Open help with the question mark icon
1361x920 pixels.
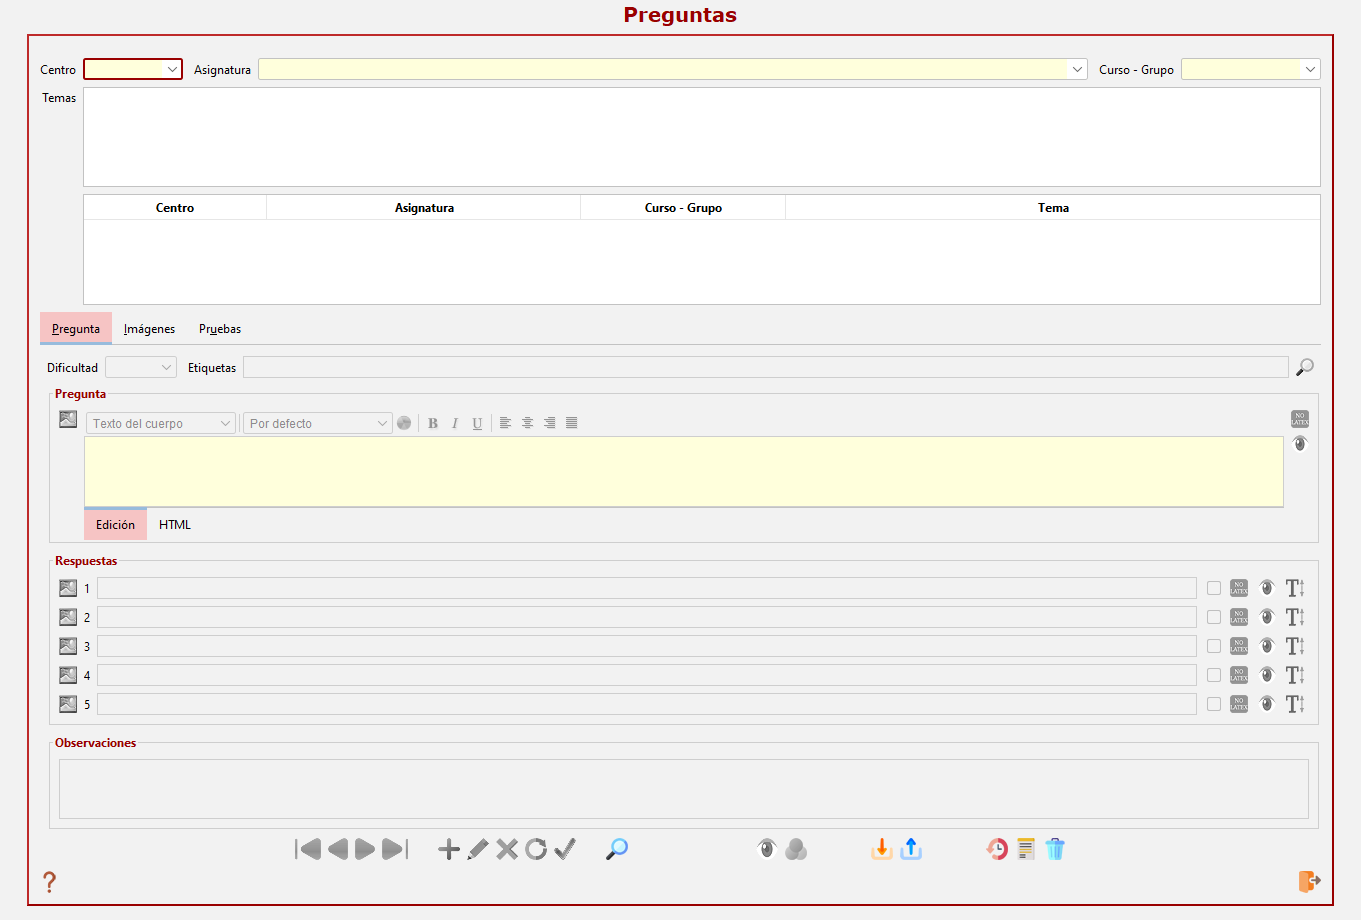click(49, 882)
